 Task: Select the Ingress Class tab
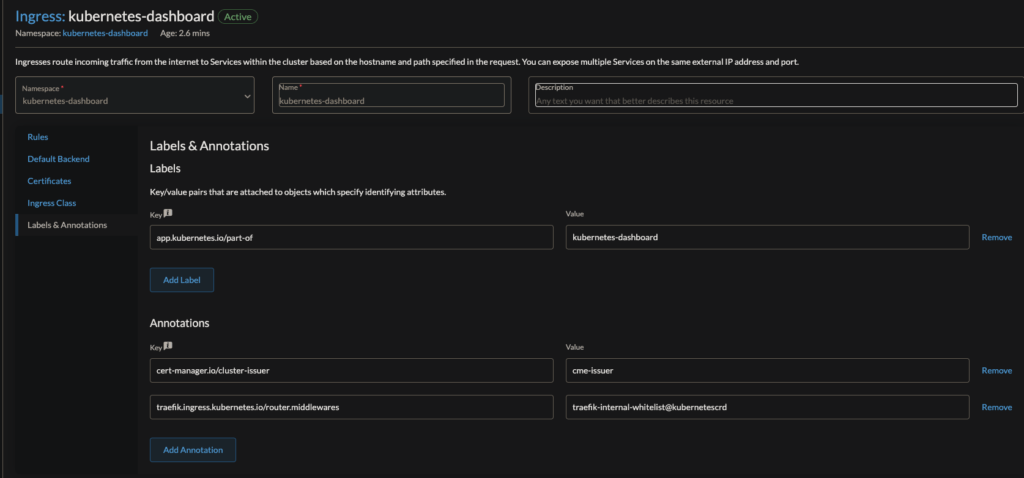coord(52,203)
